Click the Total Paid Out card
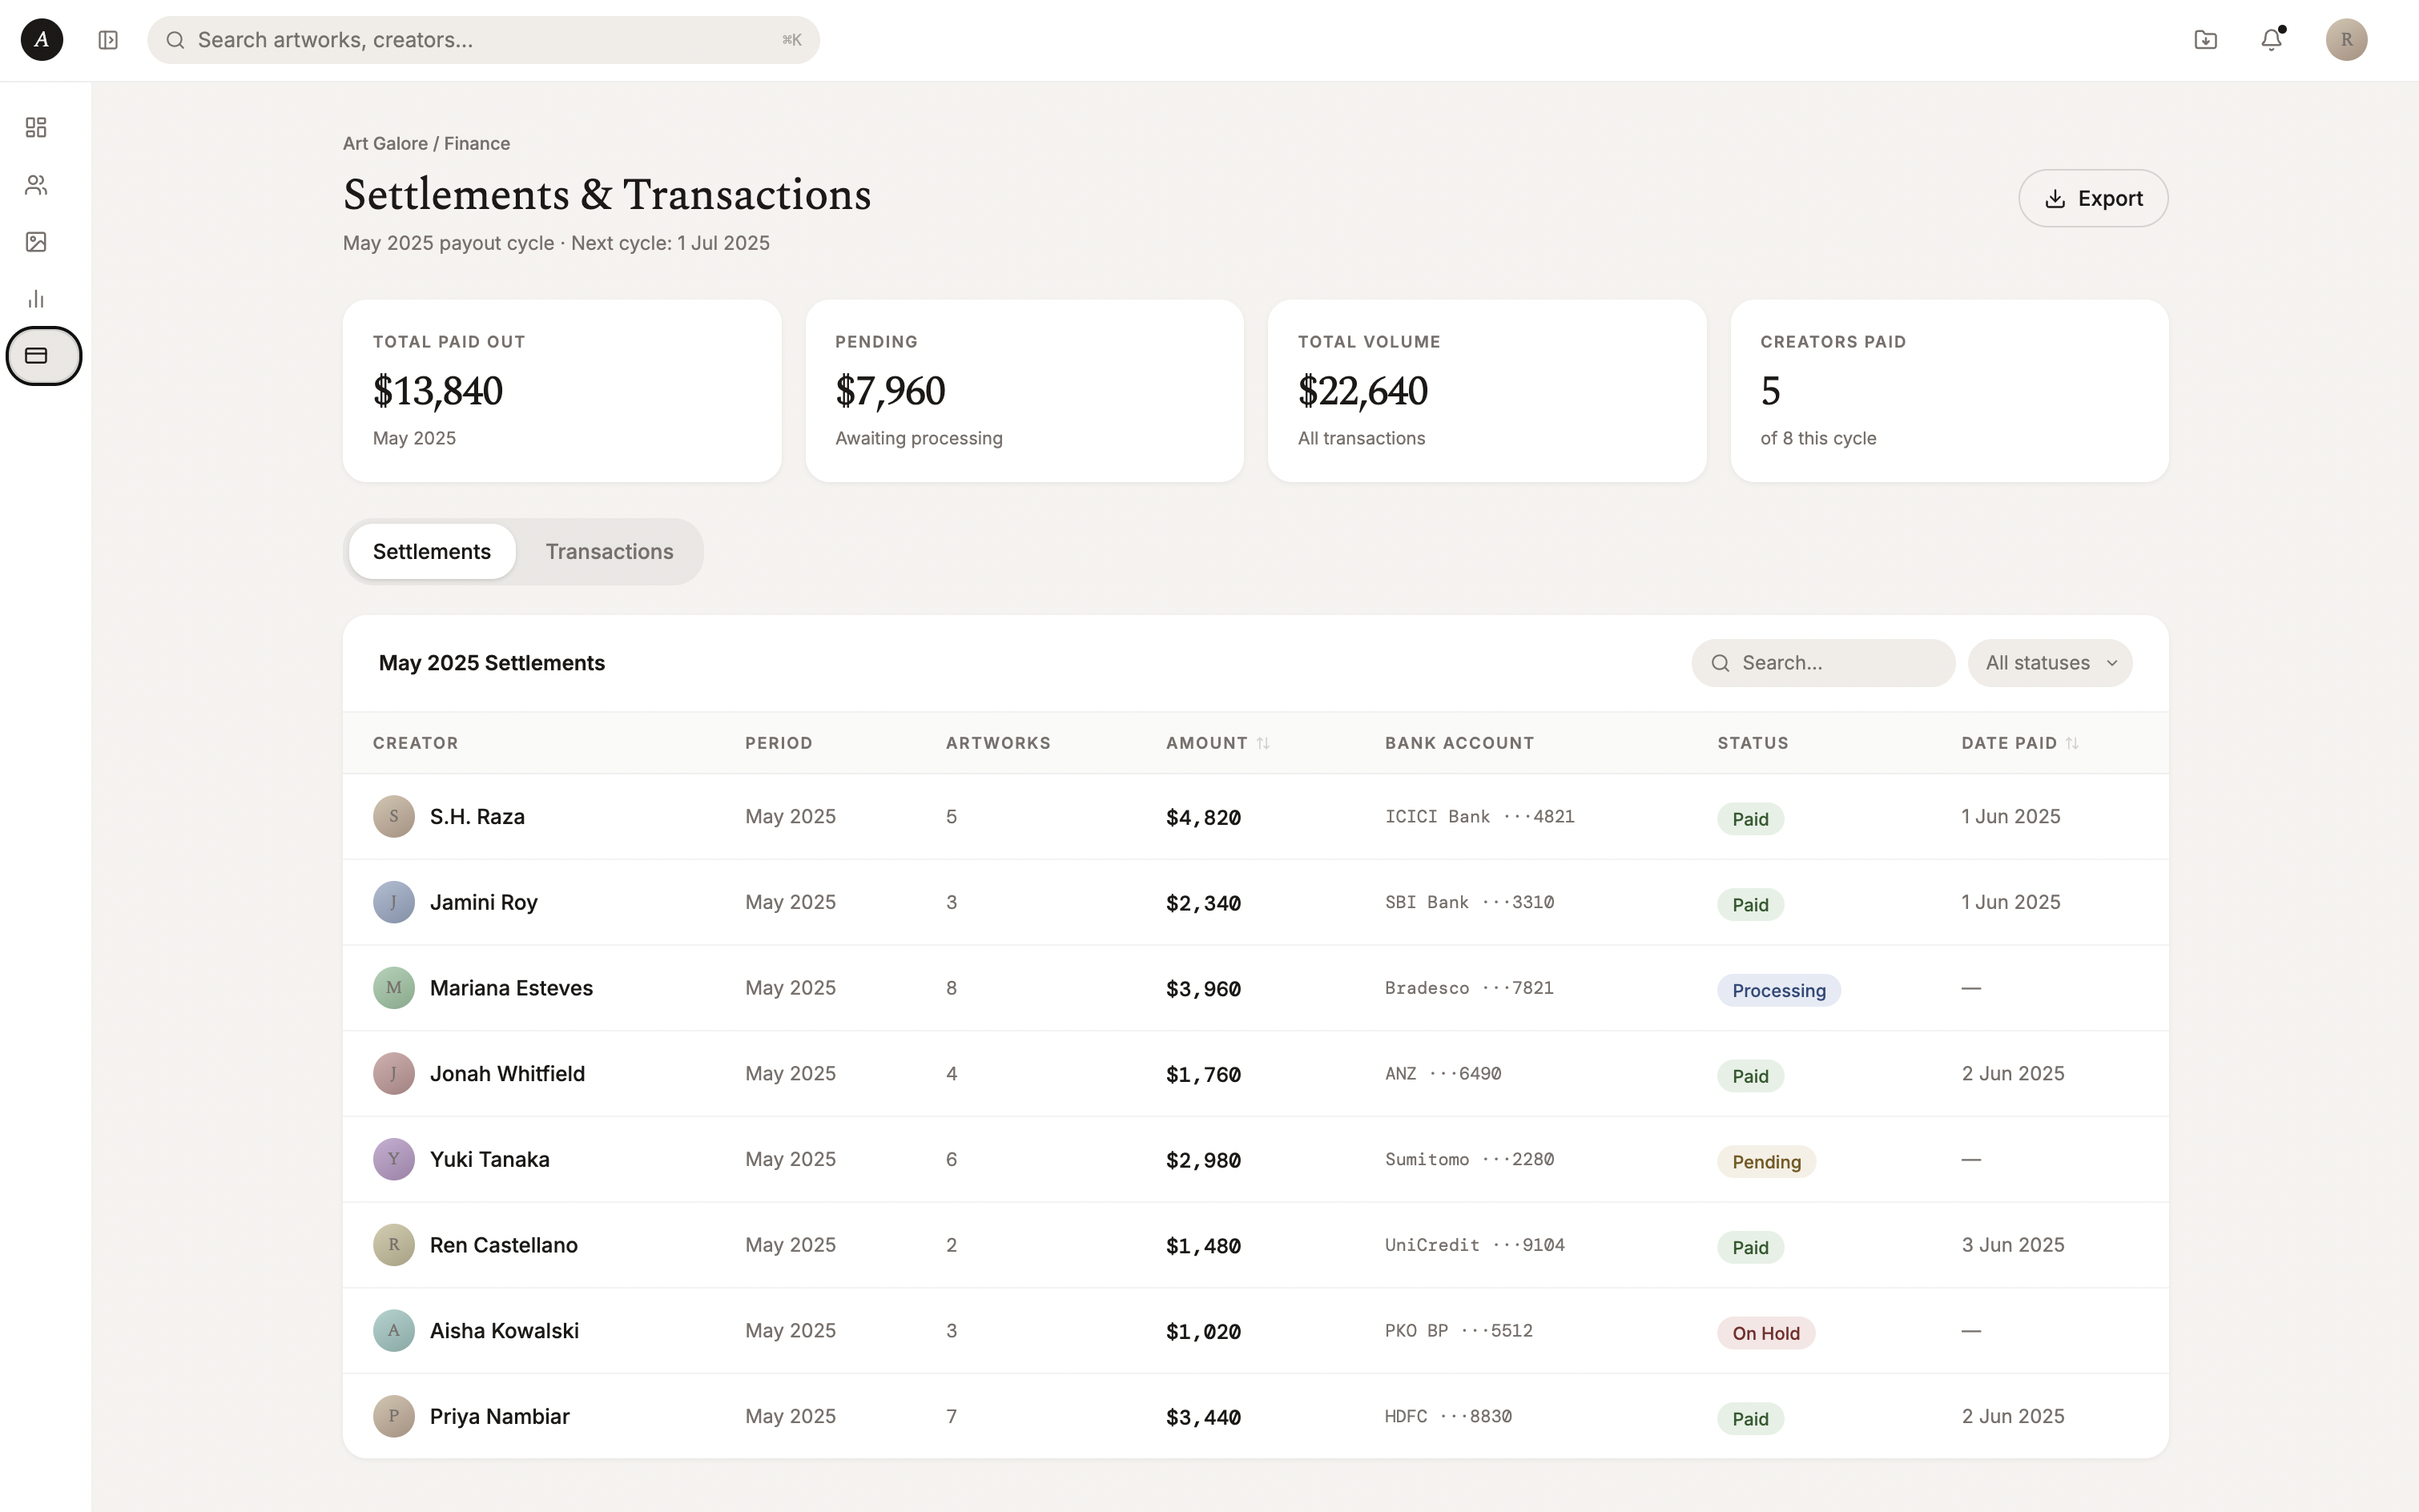Screen dimensions: 2419x1512 pyautogui.click(x=562, y=391)
